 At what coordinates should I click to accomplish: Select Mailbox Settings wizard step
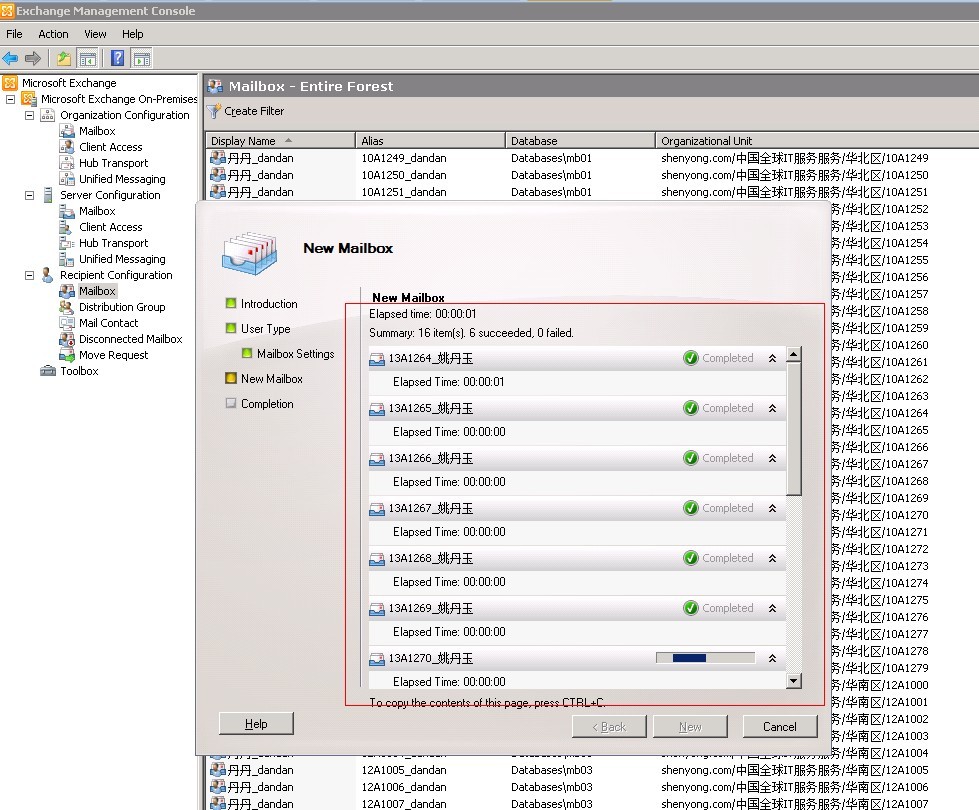click(295, 353)
